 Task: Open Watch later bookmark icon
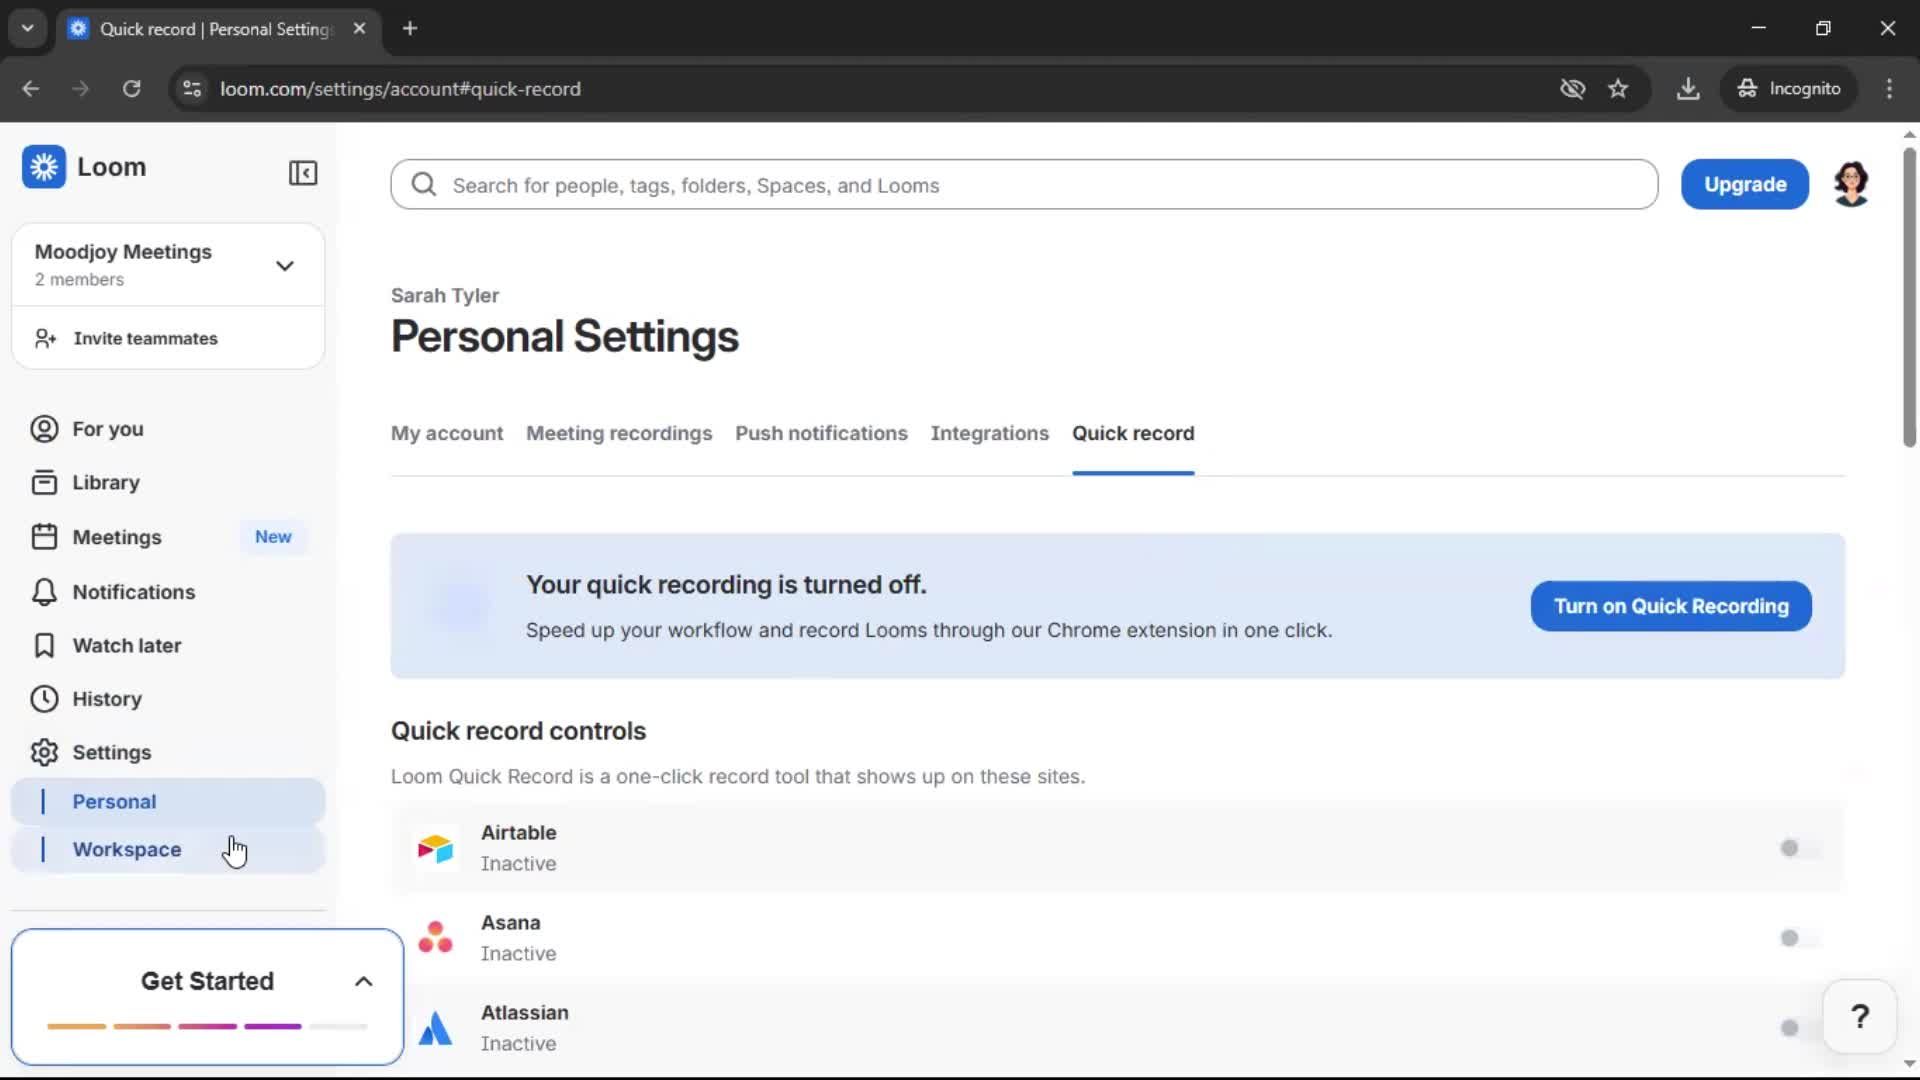pos(43,646)
